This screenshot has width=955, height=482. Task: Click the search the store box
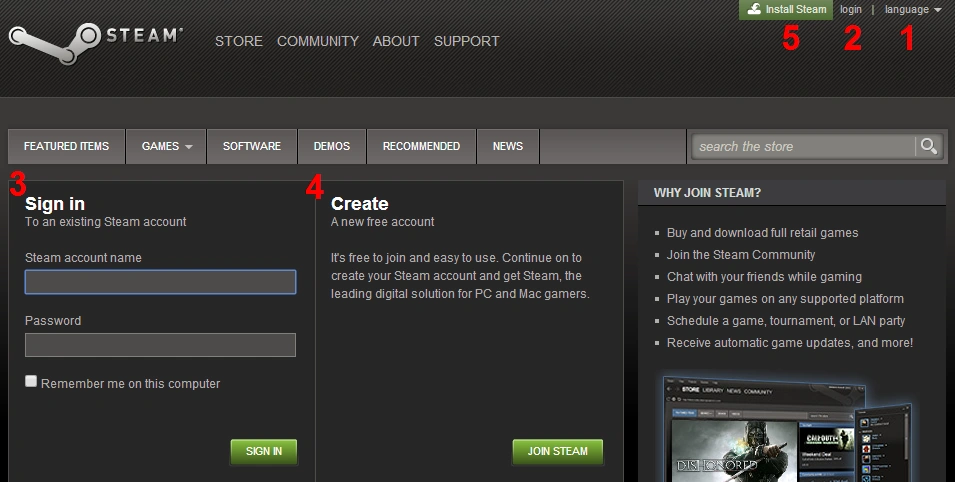[x=803, y=146]
